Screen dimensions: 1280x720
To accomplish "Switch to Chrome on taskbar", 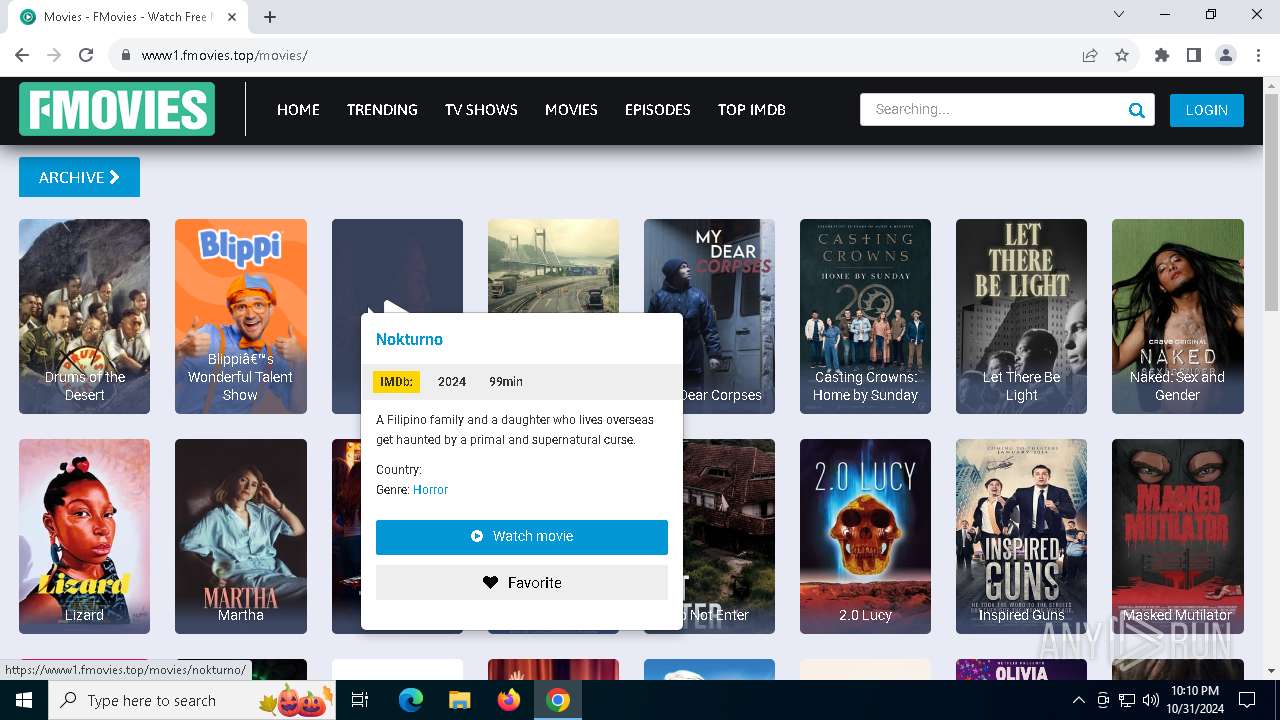I will pos(558,700).
